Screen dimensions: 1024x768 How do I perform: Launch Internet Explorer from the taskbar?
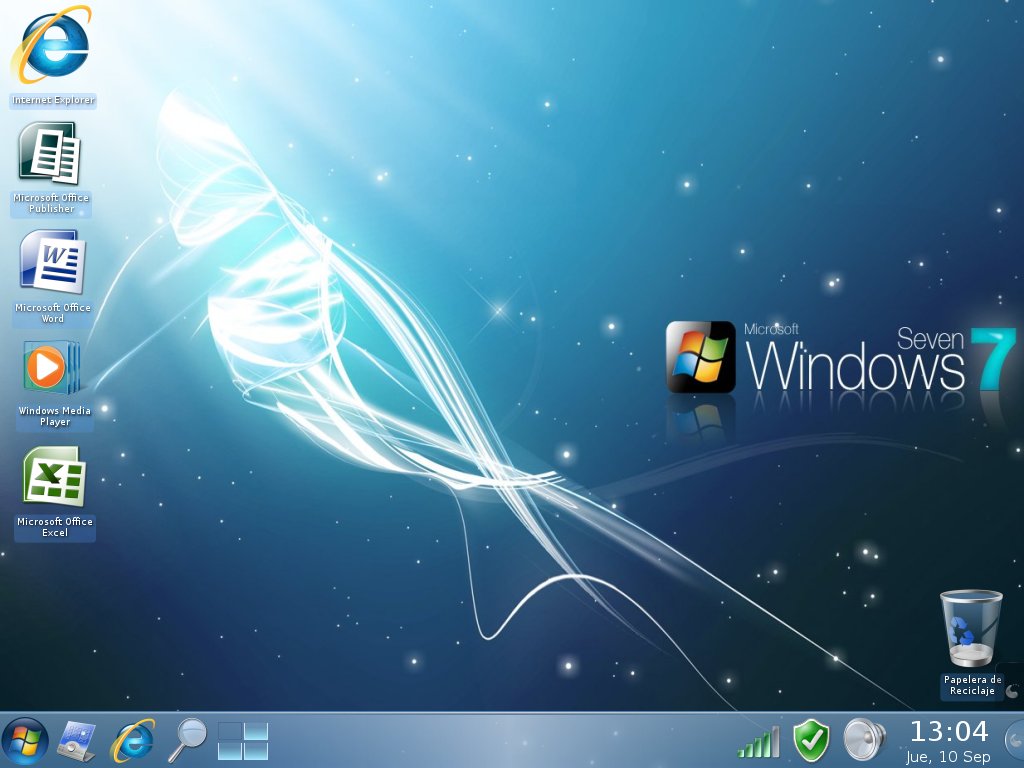[x=133, y=741]
